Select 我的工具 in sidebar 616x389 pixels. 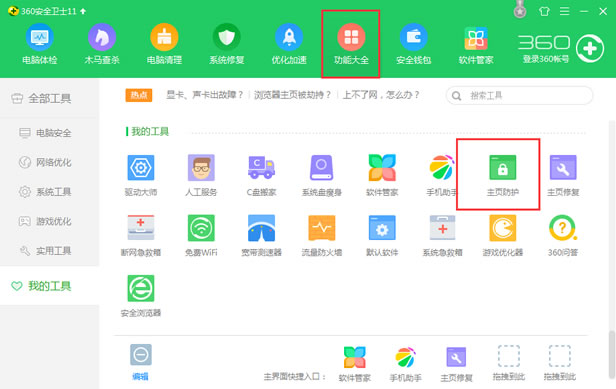(50, 286)
